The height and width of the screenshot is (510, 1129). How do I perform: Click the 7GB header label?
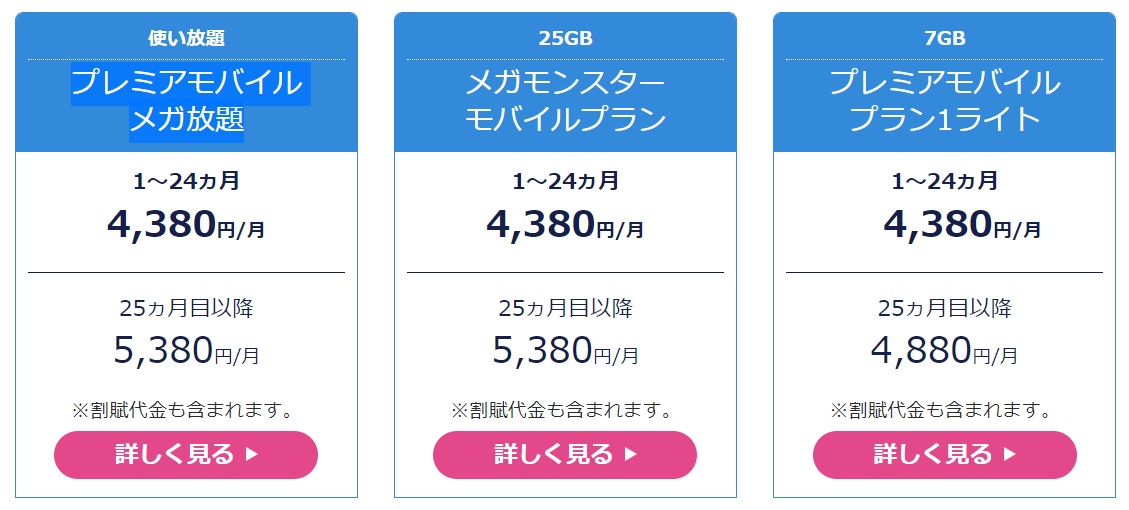coord(945,38)
